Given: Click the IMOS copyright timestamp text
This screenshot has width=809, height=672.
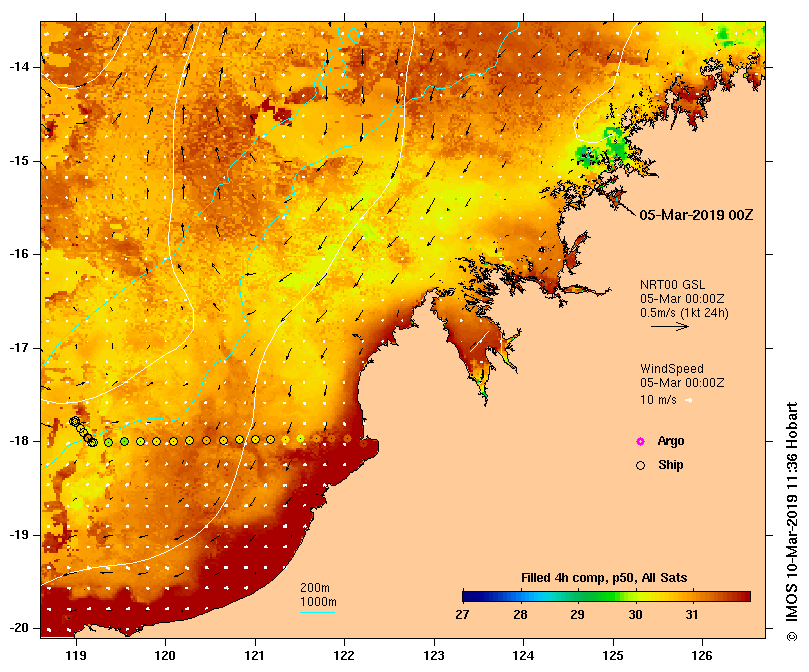Looking at the screenshot, I should coord(792,521).
